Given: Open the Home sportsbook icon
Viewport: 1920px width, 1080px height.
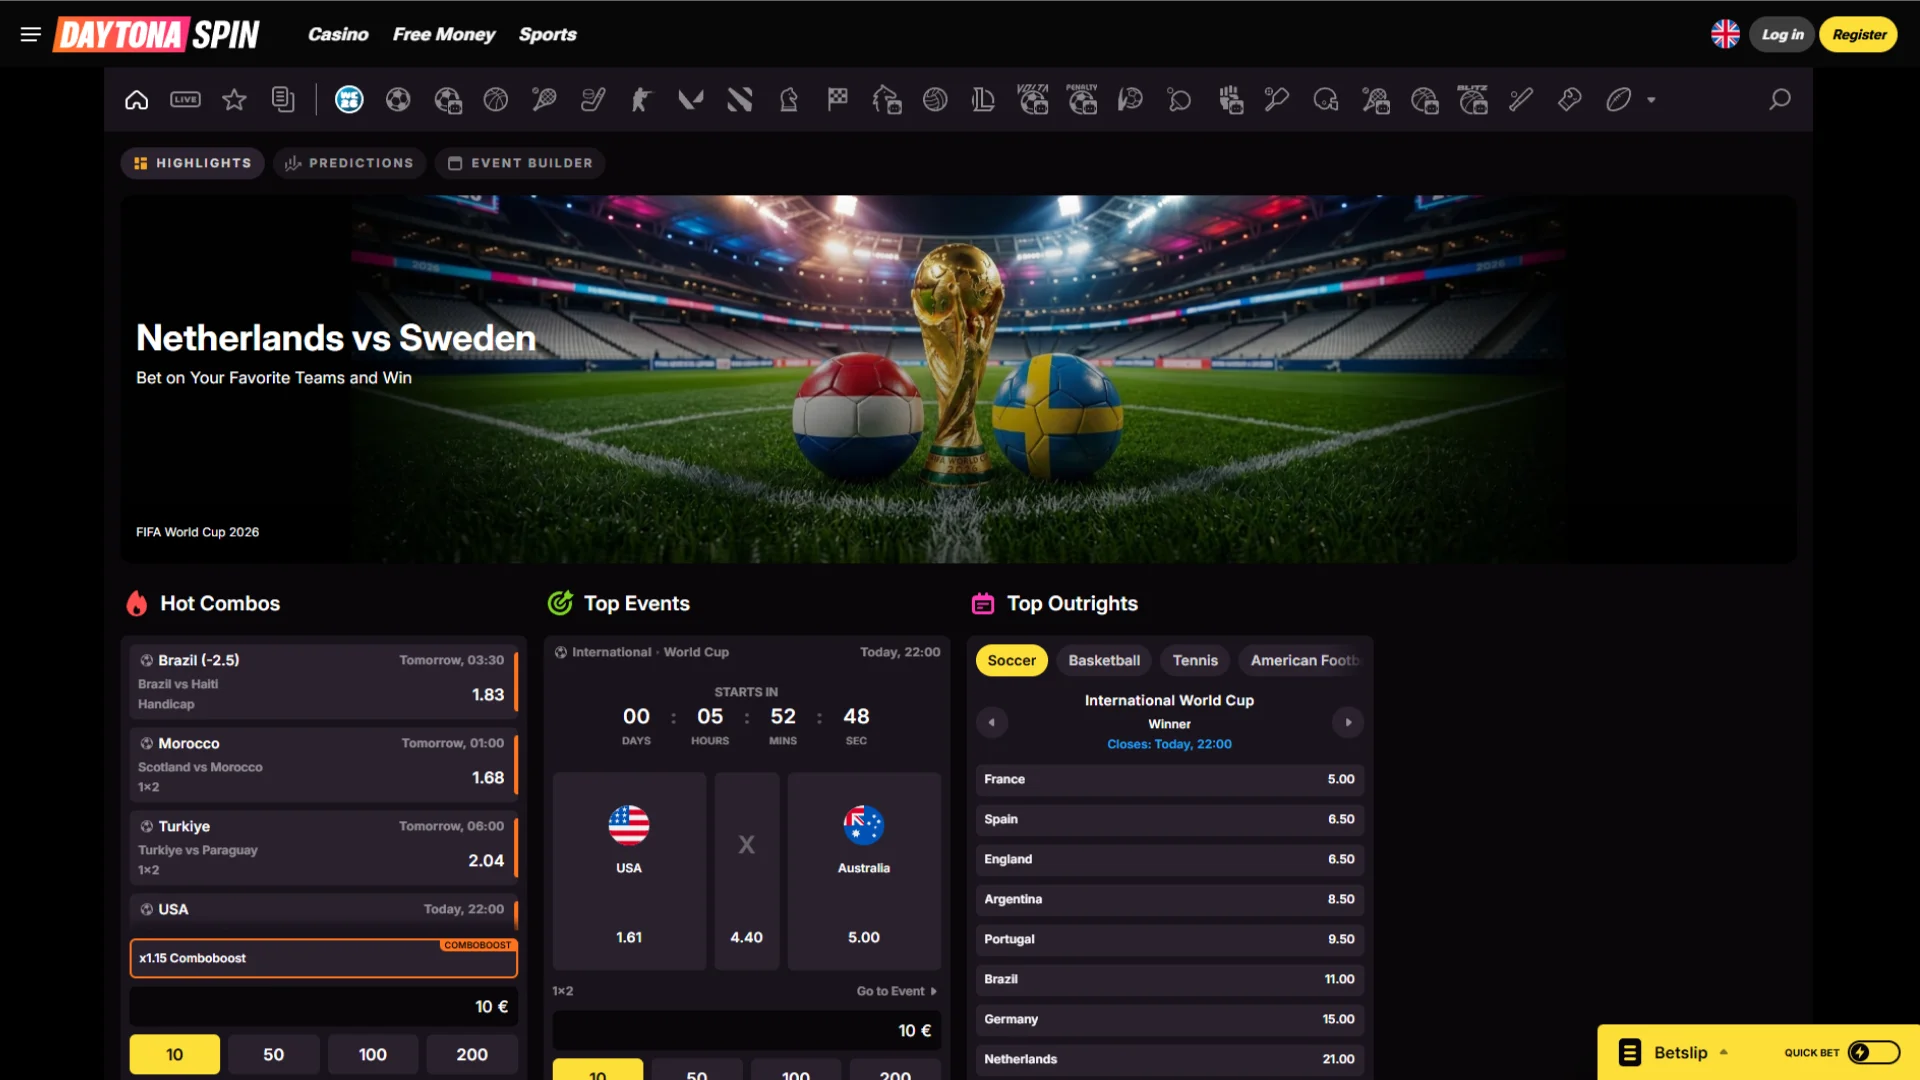Looking at the screenshot, I should click(137, 100).
